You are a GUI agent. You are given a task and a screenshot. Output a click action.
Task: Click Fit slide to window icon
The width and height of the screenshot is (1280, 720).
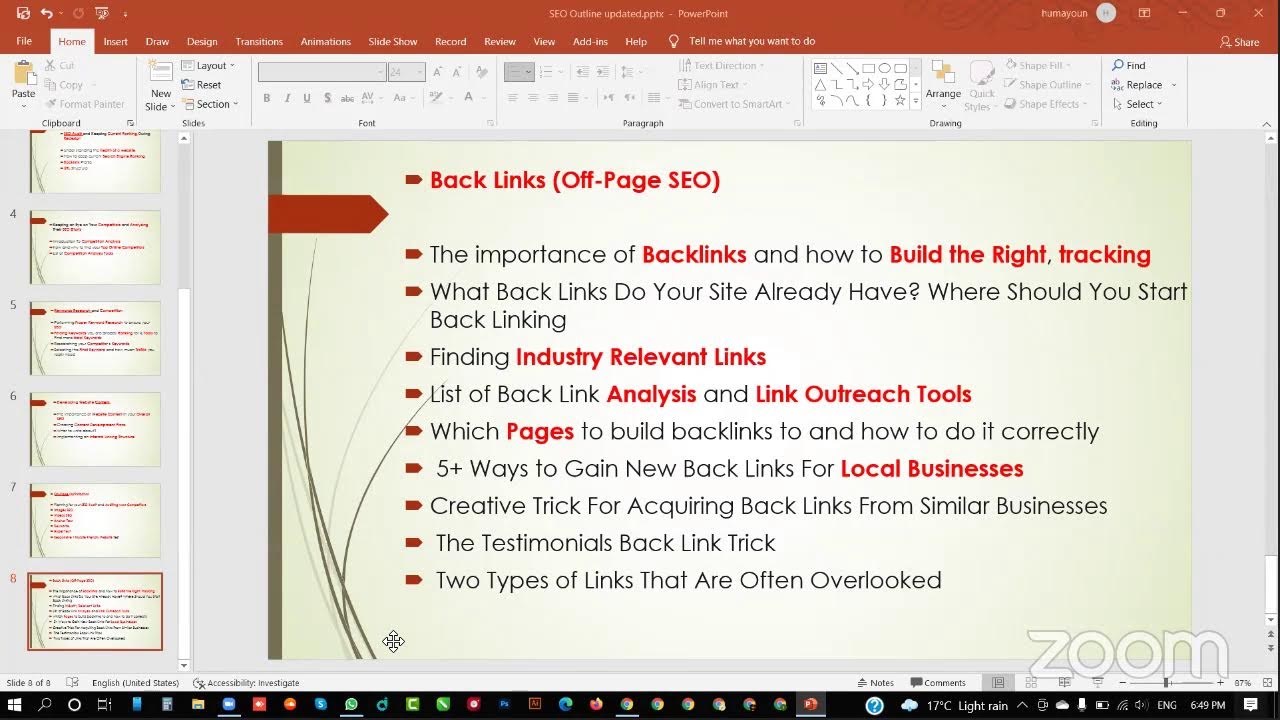[x=1268, y=683]
